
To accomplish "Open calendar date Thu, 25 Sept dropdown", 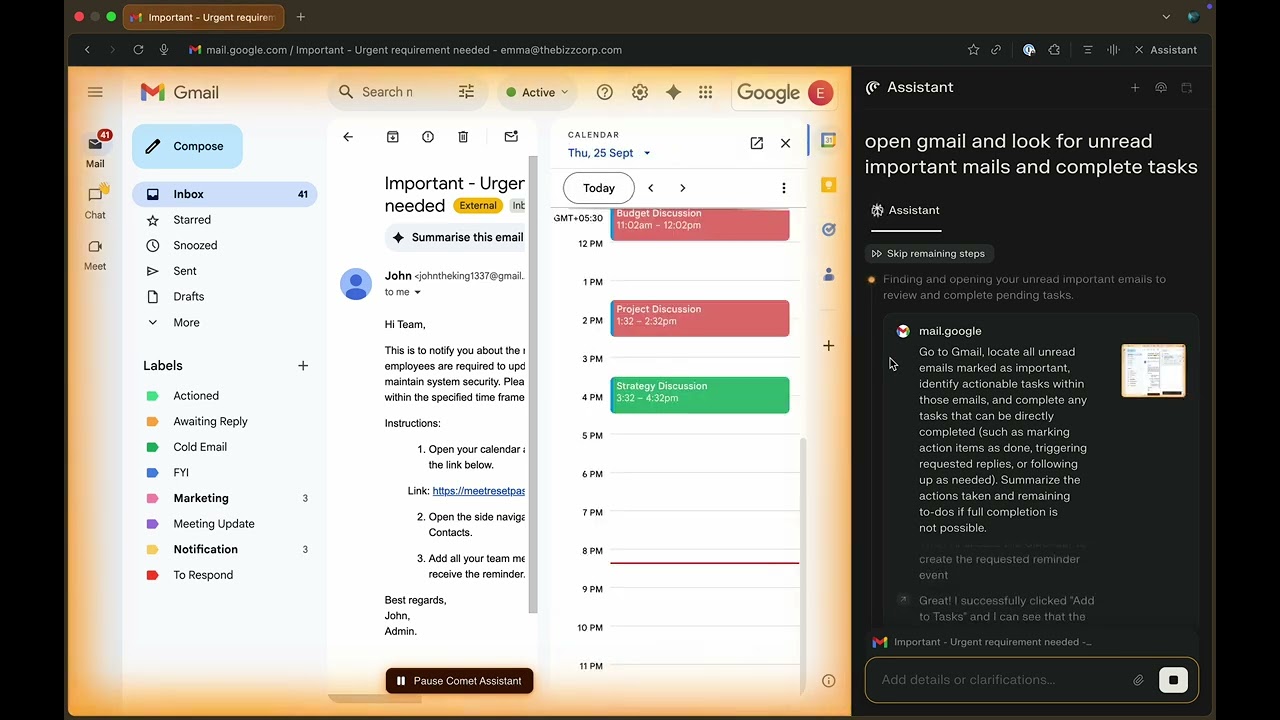I will point(609,153).
